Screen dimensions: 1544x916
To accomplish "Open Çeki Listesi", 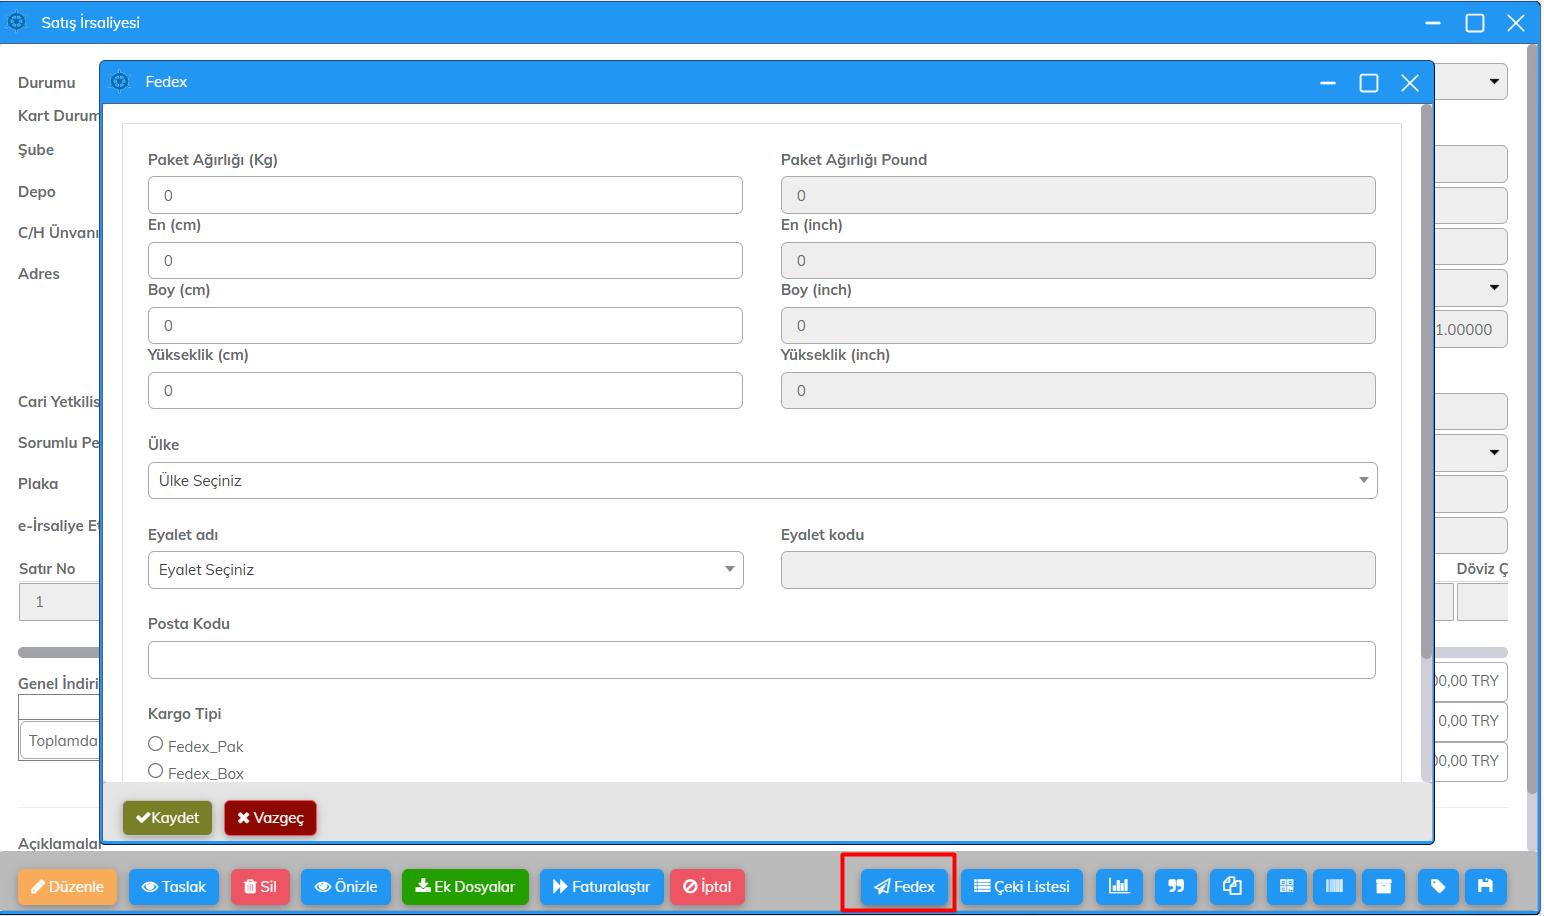I will [x=1022, y=887].
